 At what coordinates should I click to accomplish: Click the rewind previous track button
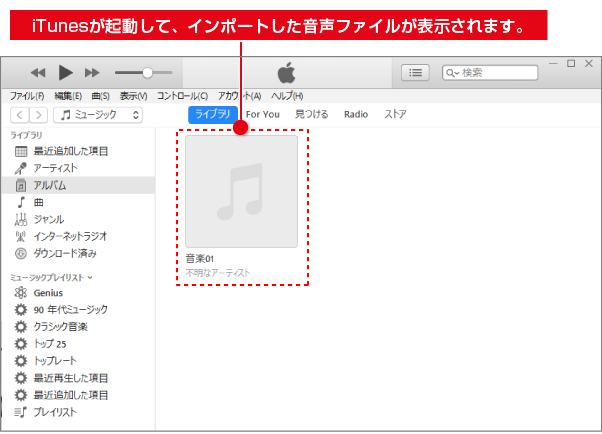coord(38,73)
